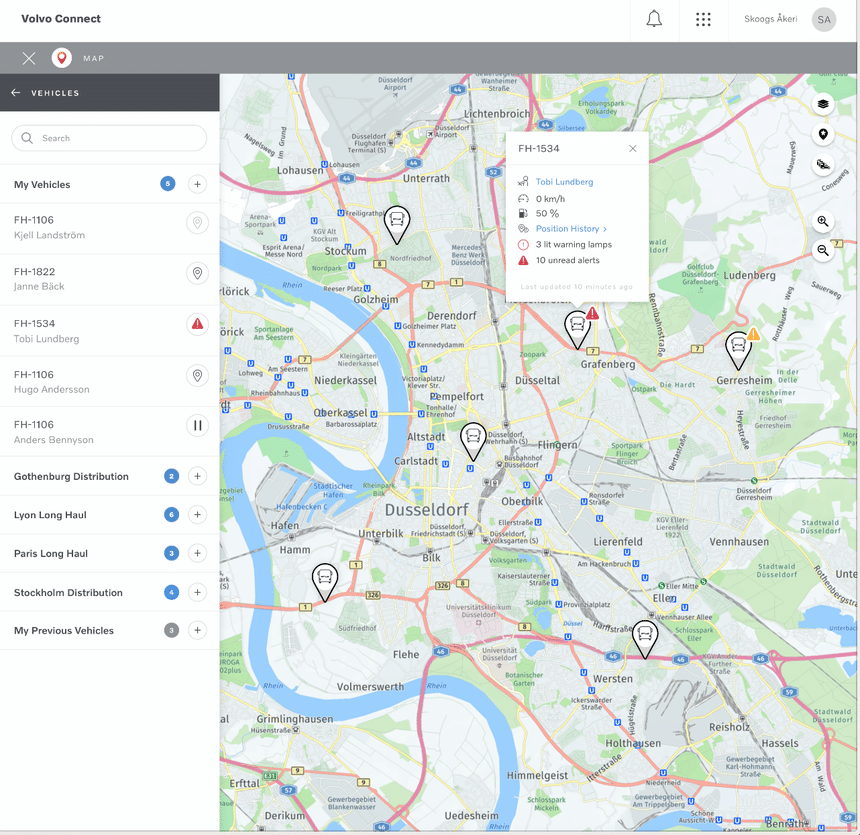Screen dimensions: 860x835
Task: Zoom in on the map
Action: (x=823, y=222)
